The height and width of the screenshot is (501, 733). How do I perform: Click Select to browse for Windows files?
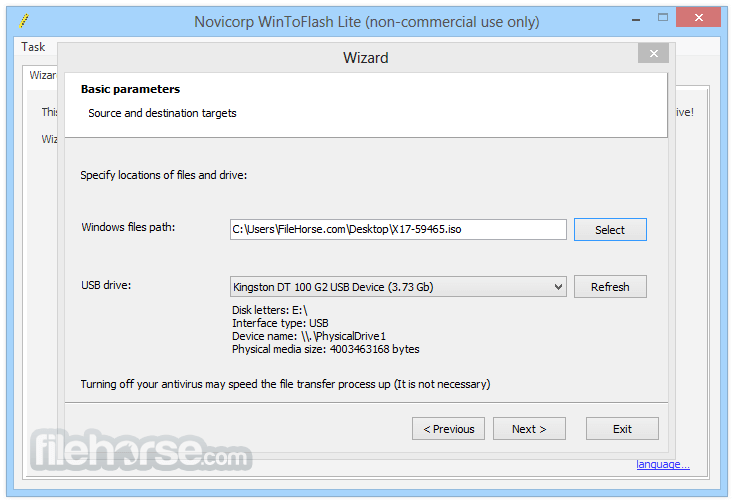[610, 229]
